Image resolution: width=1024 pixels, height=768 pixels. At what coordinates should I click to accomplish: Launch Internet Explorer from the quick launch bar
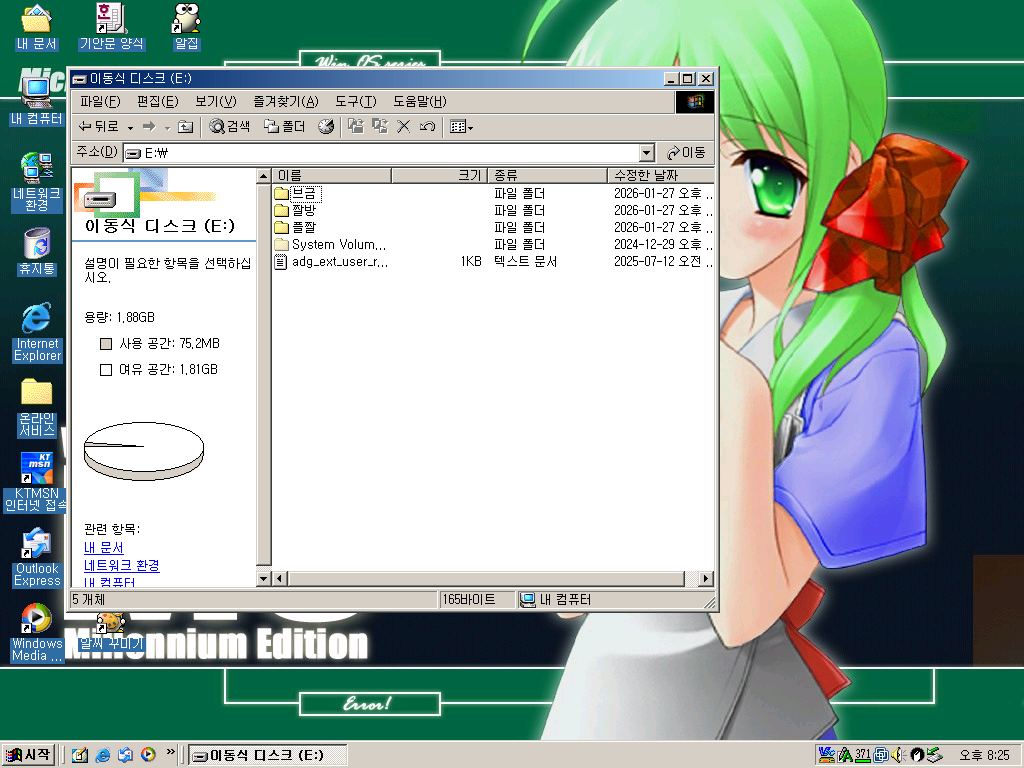[x=102, y=755]
